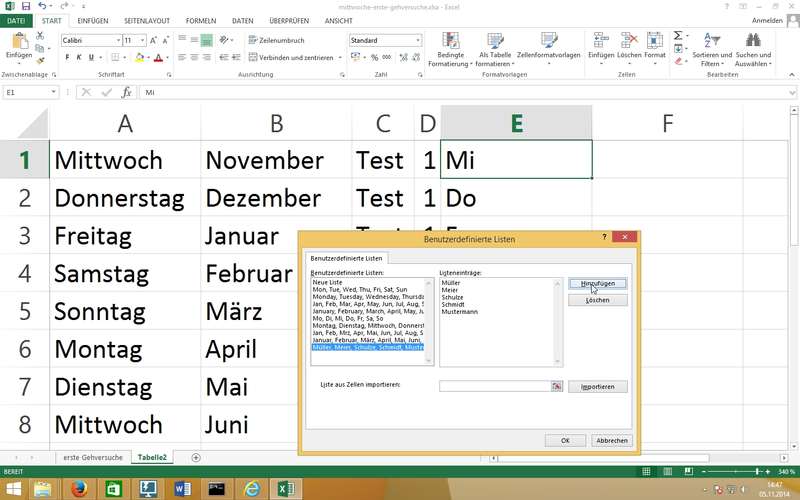The height and width of the screenshot is (500, 800).
Task: Toggle Zeilenumbruch text wrapping
Action: click(275, 40)
